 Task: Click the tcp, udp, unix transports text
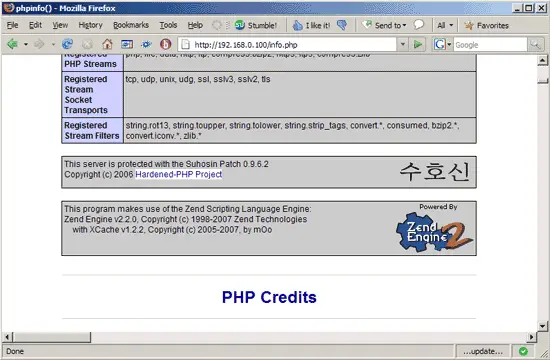pos(198,79)
